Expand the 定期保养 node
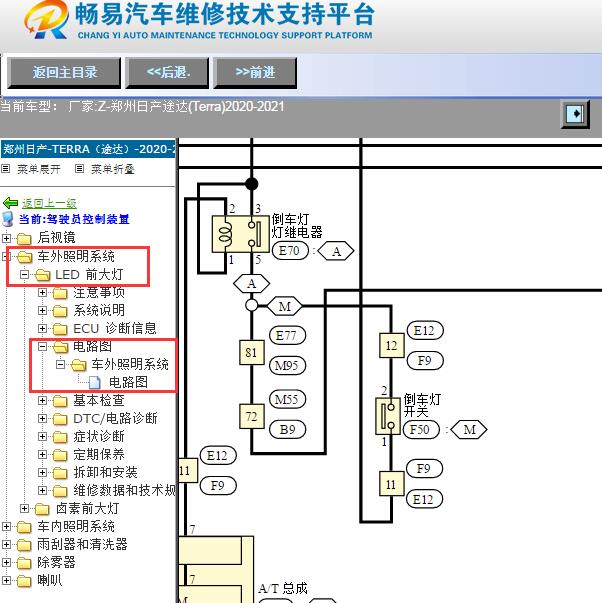 click(x=42, y=455)
